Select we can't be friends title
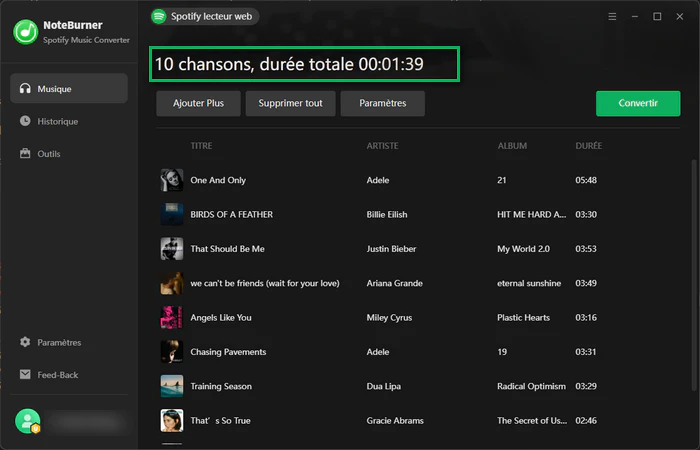This screenshot has height=450, width=700. click(265, 283)
